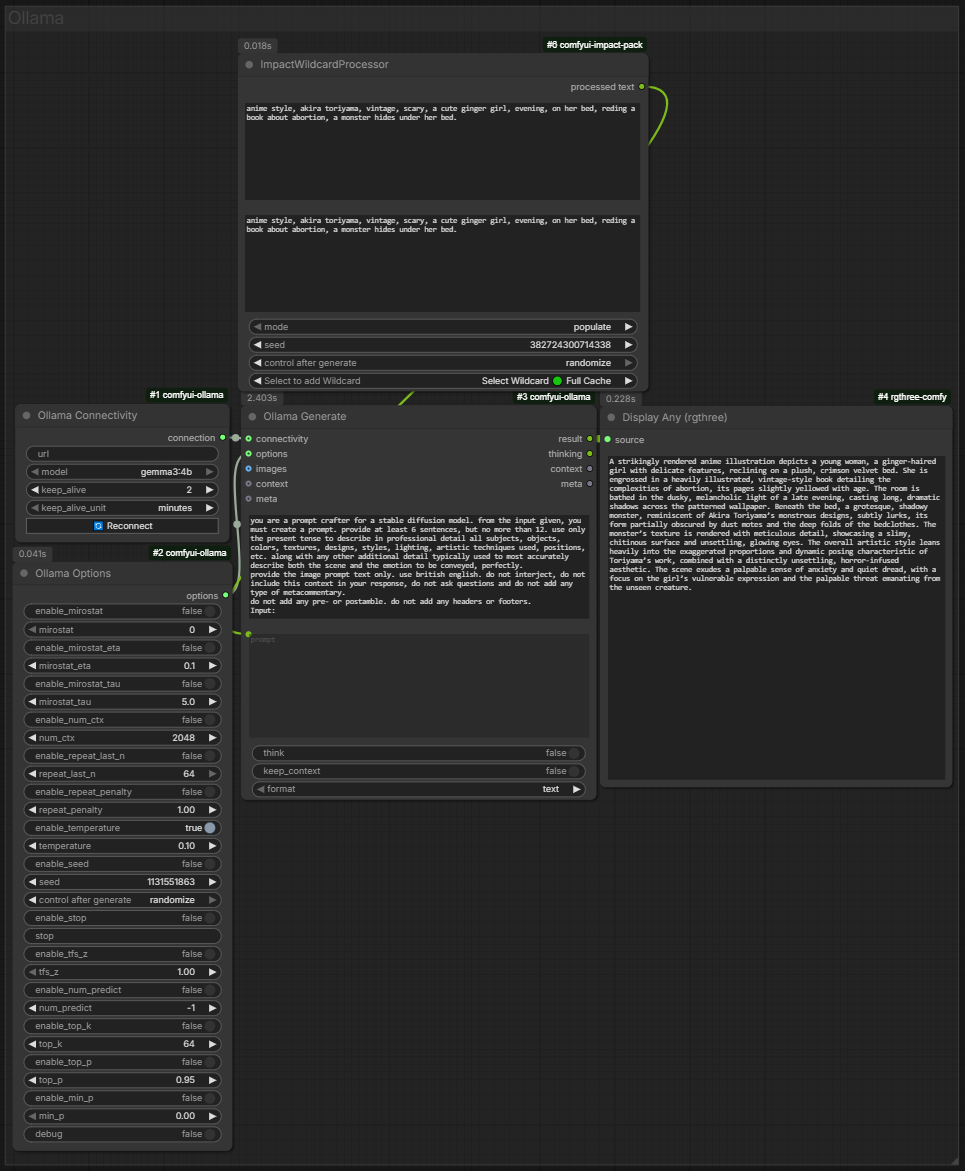Screen dimensions: 965x1171
Task: Click the thinking output port
Action: pos(590,454)
